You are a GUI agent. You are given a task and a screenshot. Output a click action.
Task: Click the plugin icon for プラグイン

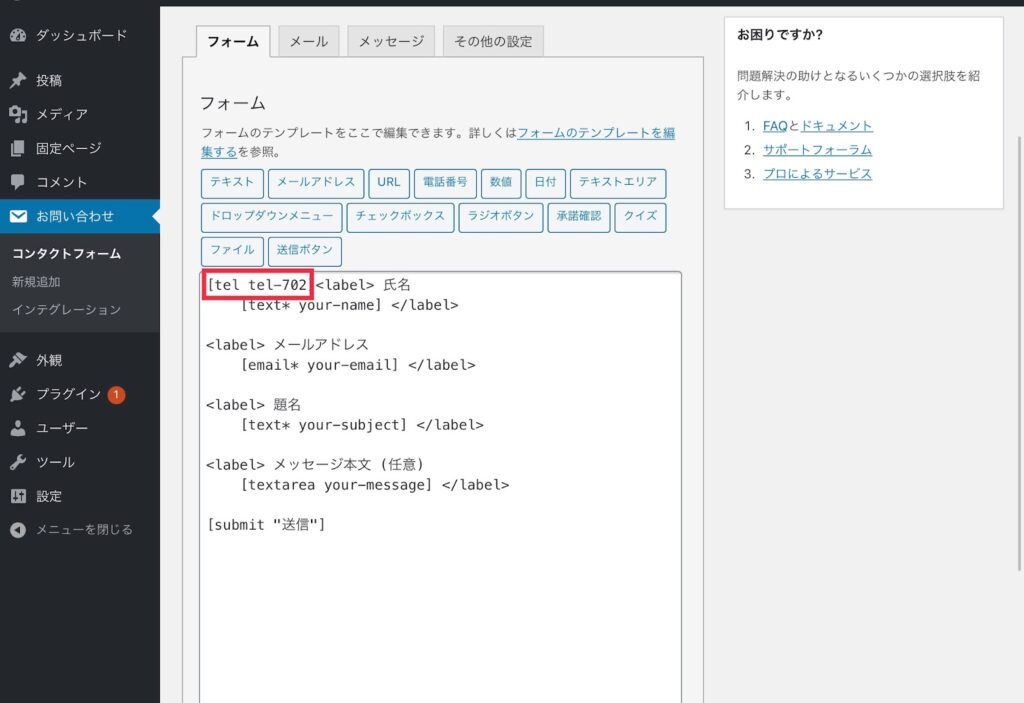tap(18, 395)
